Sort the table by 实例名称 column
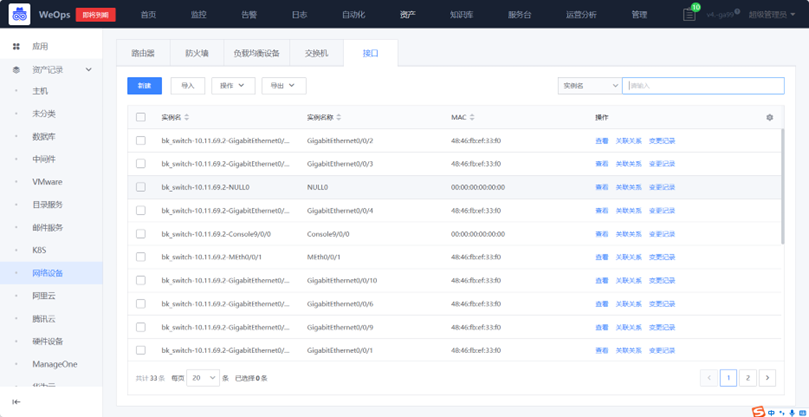The width and height of the screenshot is (809, 417). 338,118
